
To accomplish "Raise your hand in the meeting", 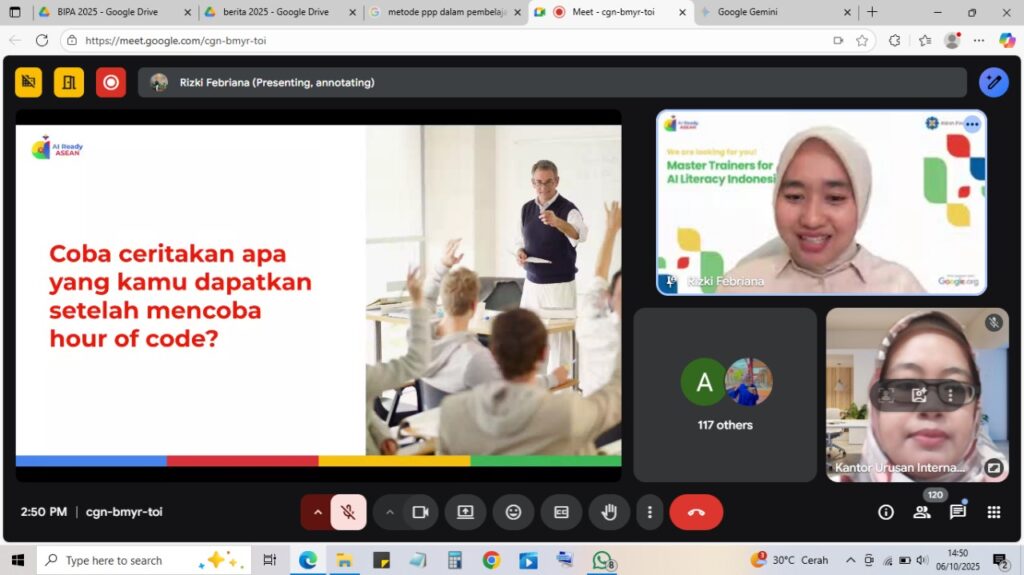I will 608,512.
